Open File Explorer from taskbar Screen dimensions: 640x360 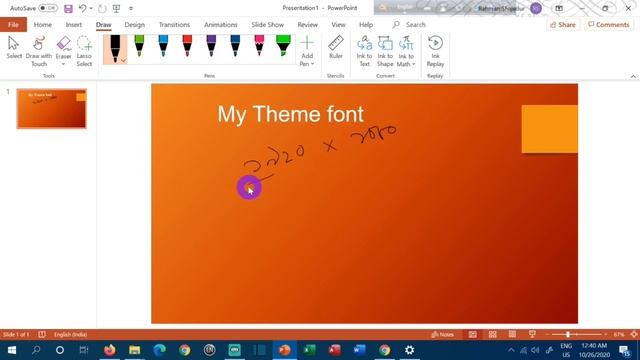(134, 350)
